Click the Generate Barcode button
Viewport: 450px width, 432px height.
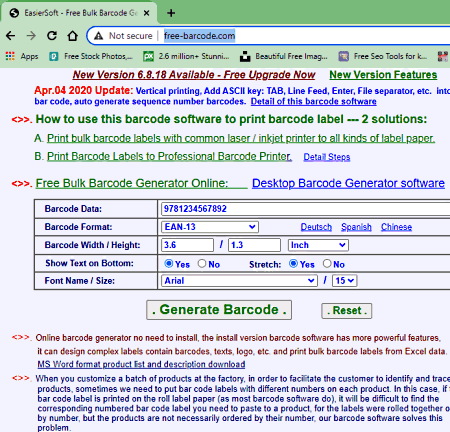click(x=219, y=310)
